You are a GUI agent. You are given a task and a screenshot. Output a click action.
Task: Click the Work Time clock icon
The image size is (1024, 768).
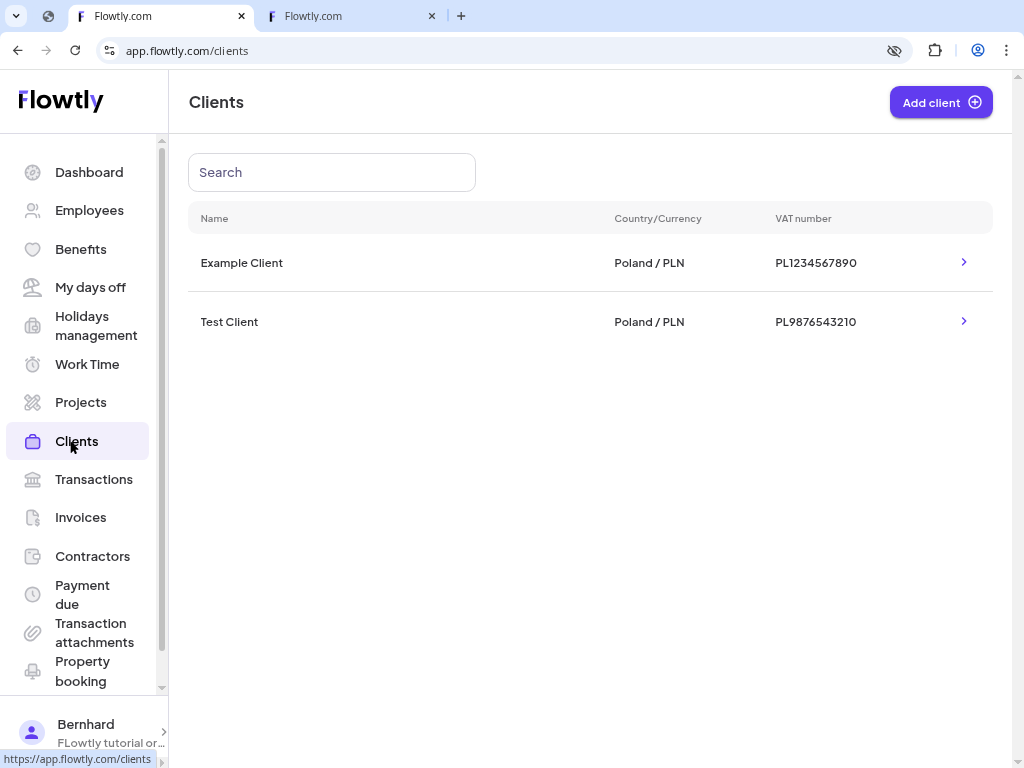coord(32,364)
